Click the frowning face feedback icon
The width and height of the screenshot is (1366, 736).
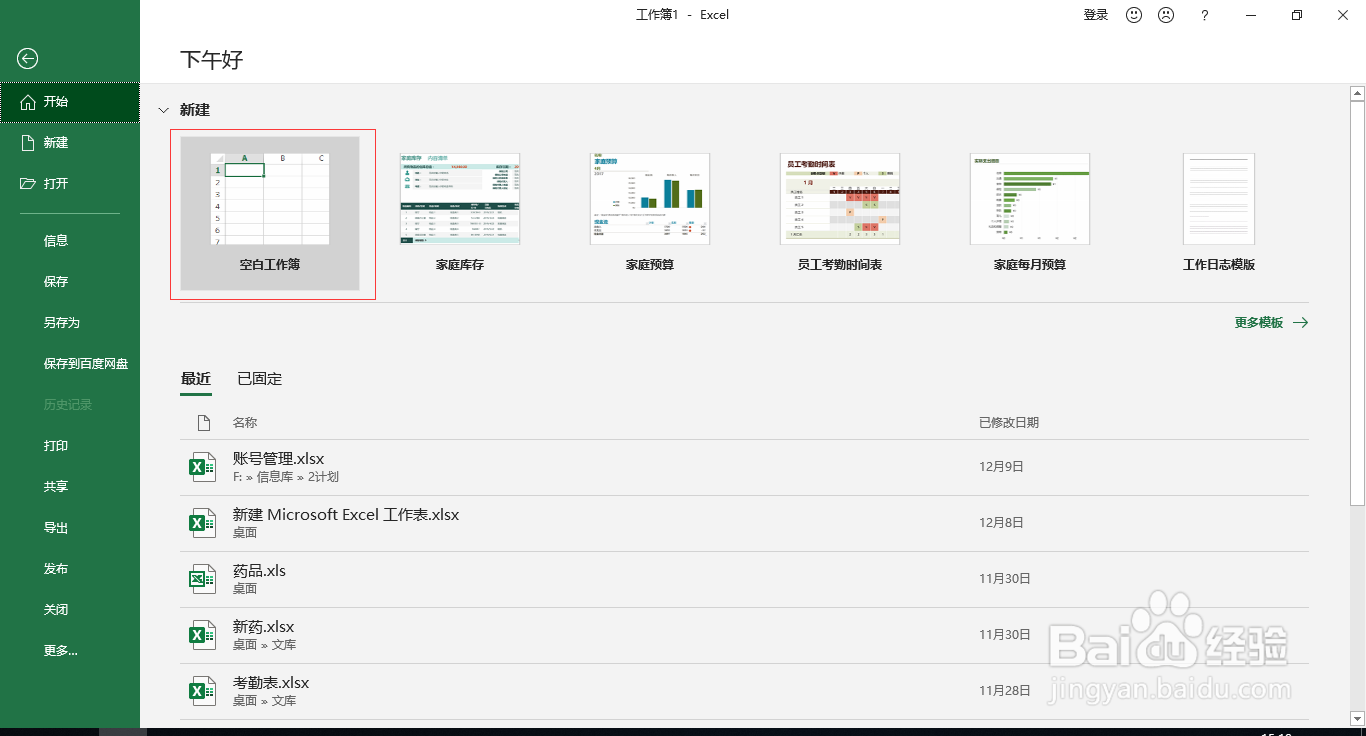[1166, 15]
